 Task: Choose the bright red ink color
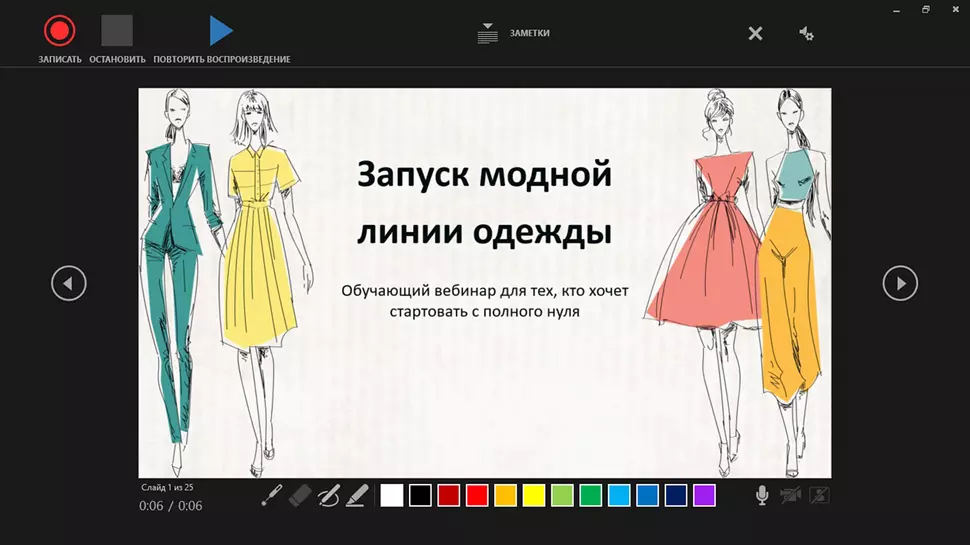[x=477, y=495]
